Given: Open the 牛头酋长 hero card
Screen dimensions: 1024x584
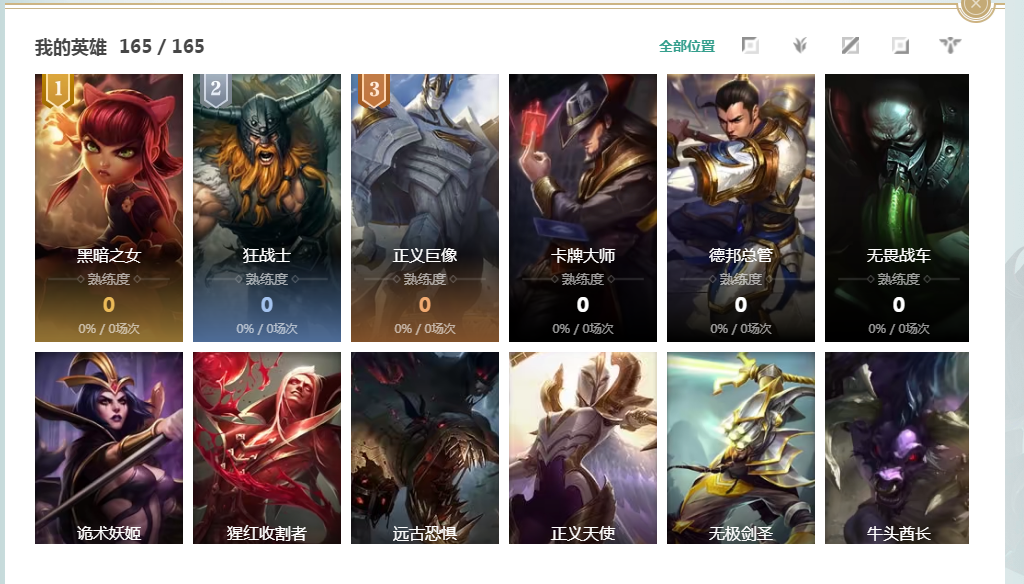Looking at the screenshot, I should [897, 448].
